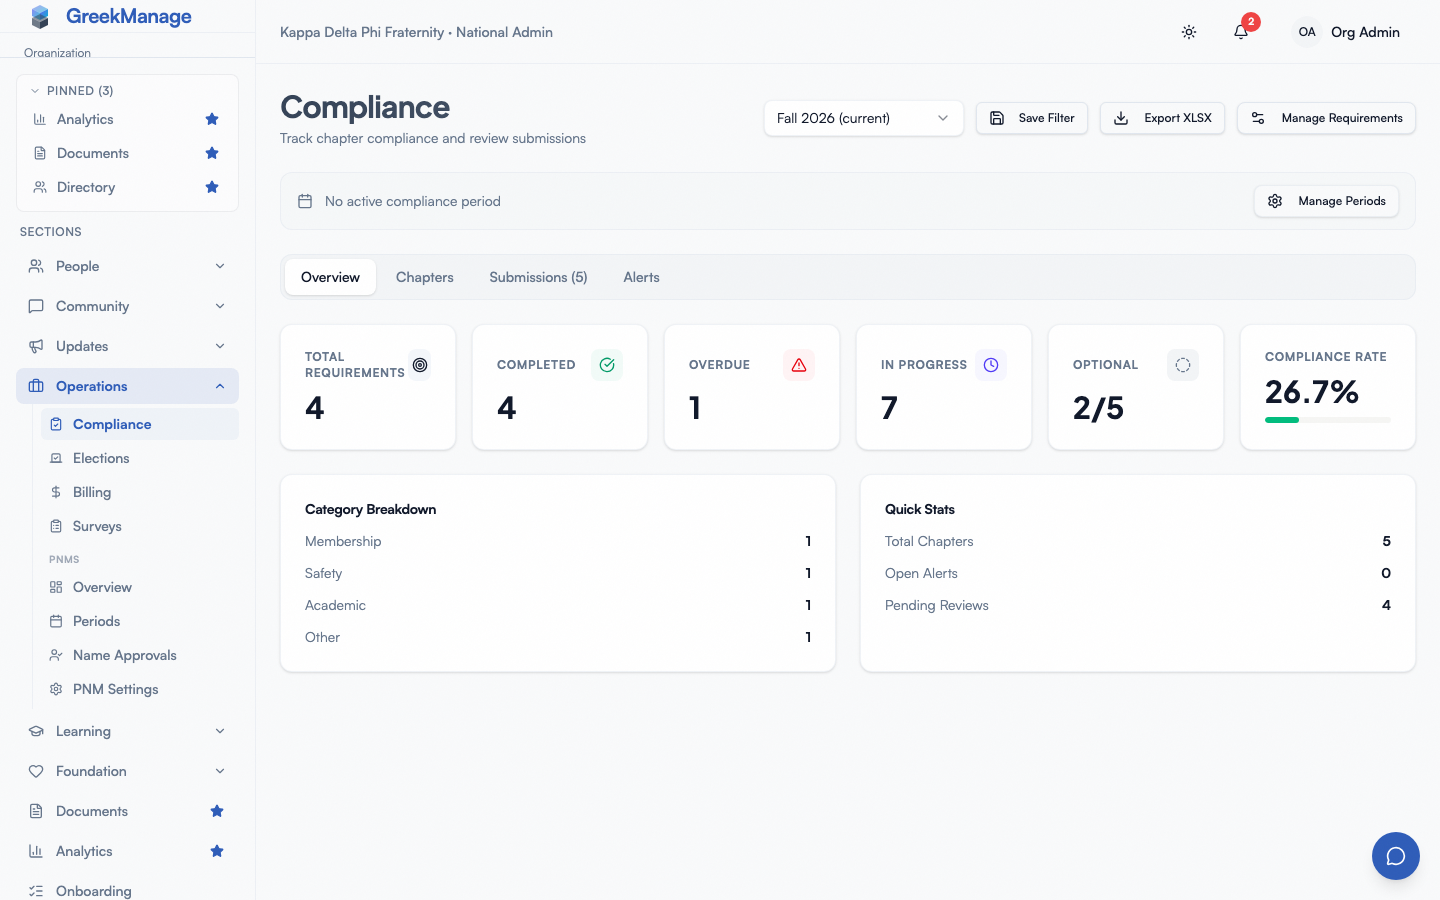Click the GreekManage cube logo
The width and height of the screenshot is (1440, 900).
tap(40, 16)
